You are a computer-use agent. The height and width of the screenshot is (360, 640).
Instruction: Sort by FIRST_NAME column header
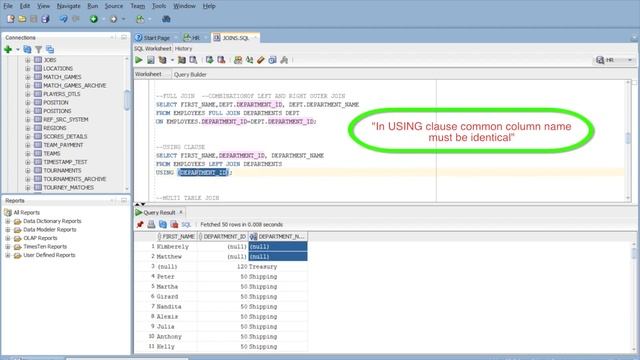(x=177, y=236)
